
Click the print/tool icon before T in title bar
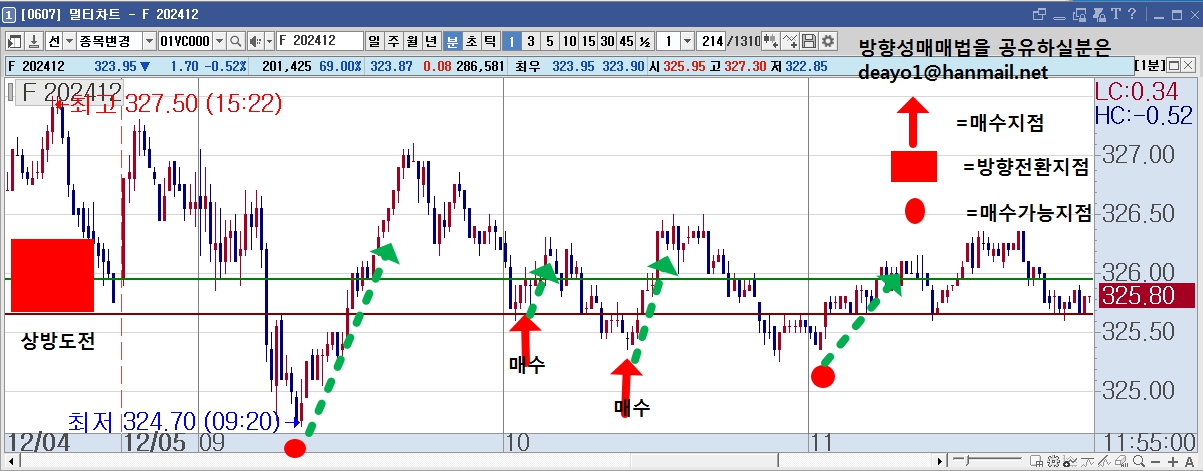(x=1098, y=15)
